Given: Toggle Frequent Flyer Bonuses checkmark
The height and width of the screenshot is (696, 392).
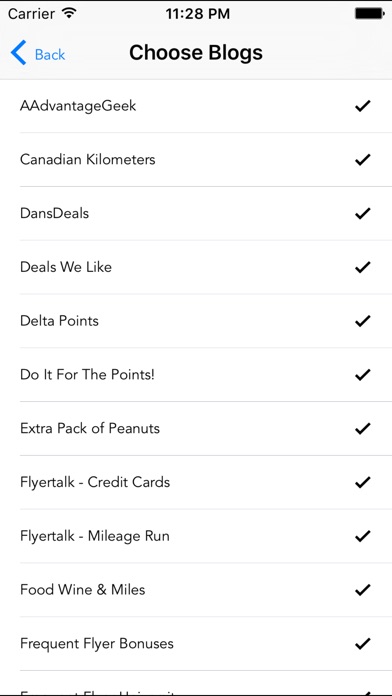Looking at the screenshot, I should [363, 643].
